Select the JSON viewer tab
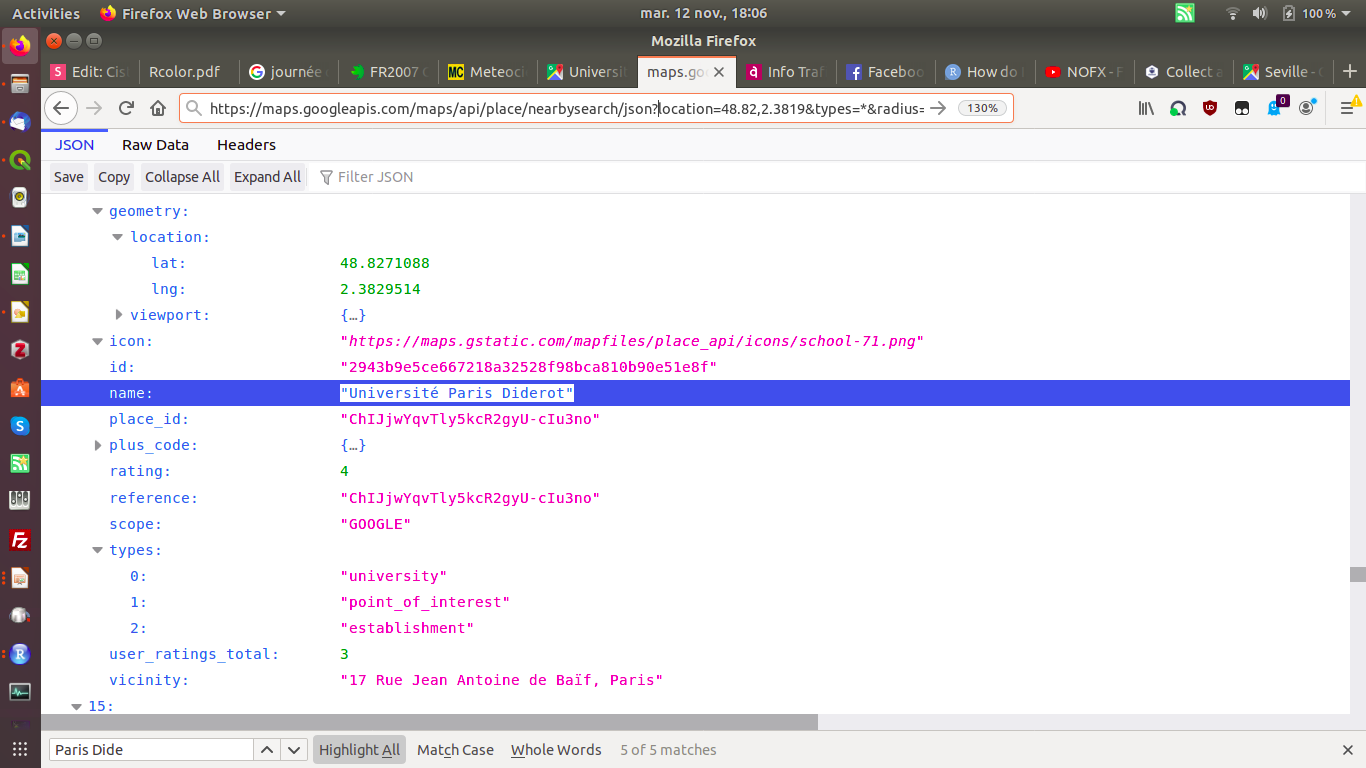1366x768 pixels. point(75,145)
